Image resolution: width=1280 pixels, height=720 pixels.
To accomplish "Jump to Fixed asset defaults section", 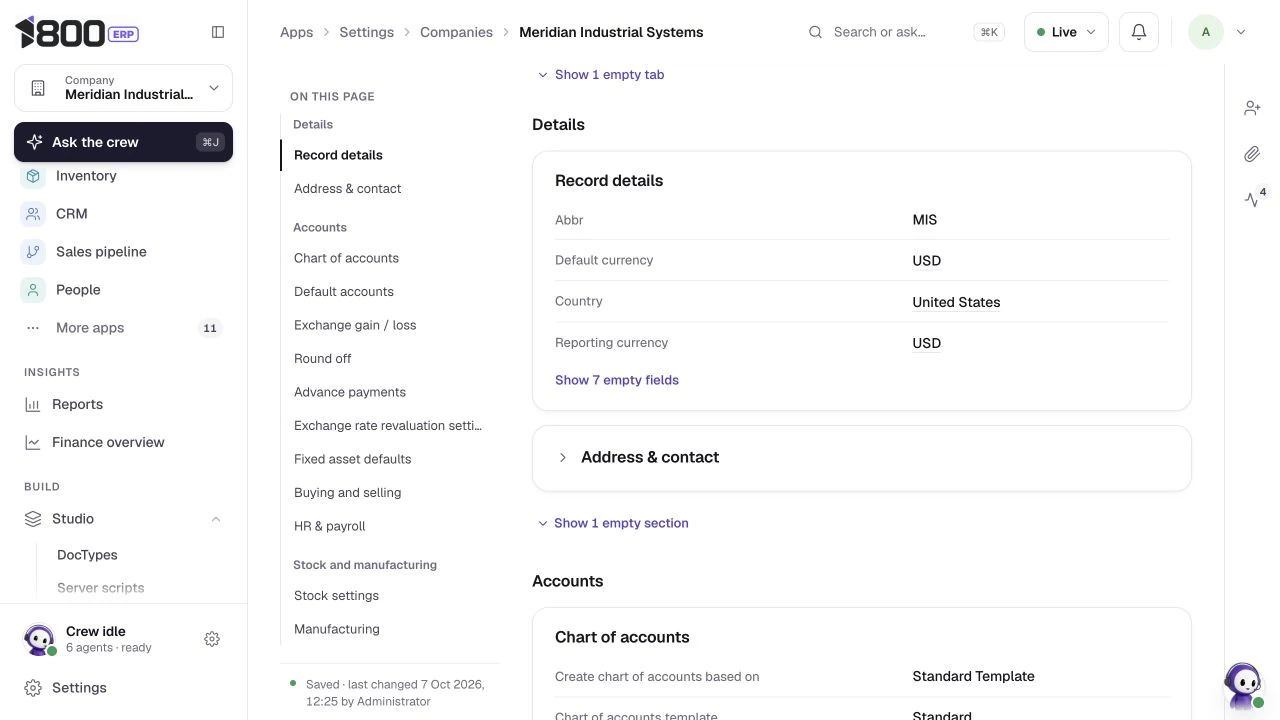I will [x=353, y=459].
